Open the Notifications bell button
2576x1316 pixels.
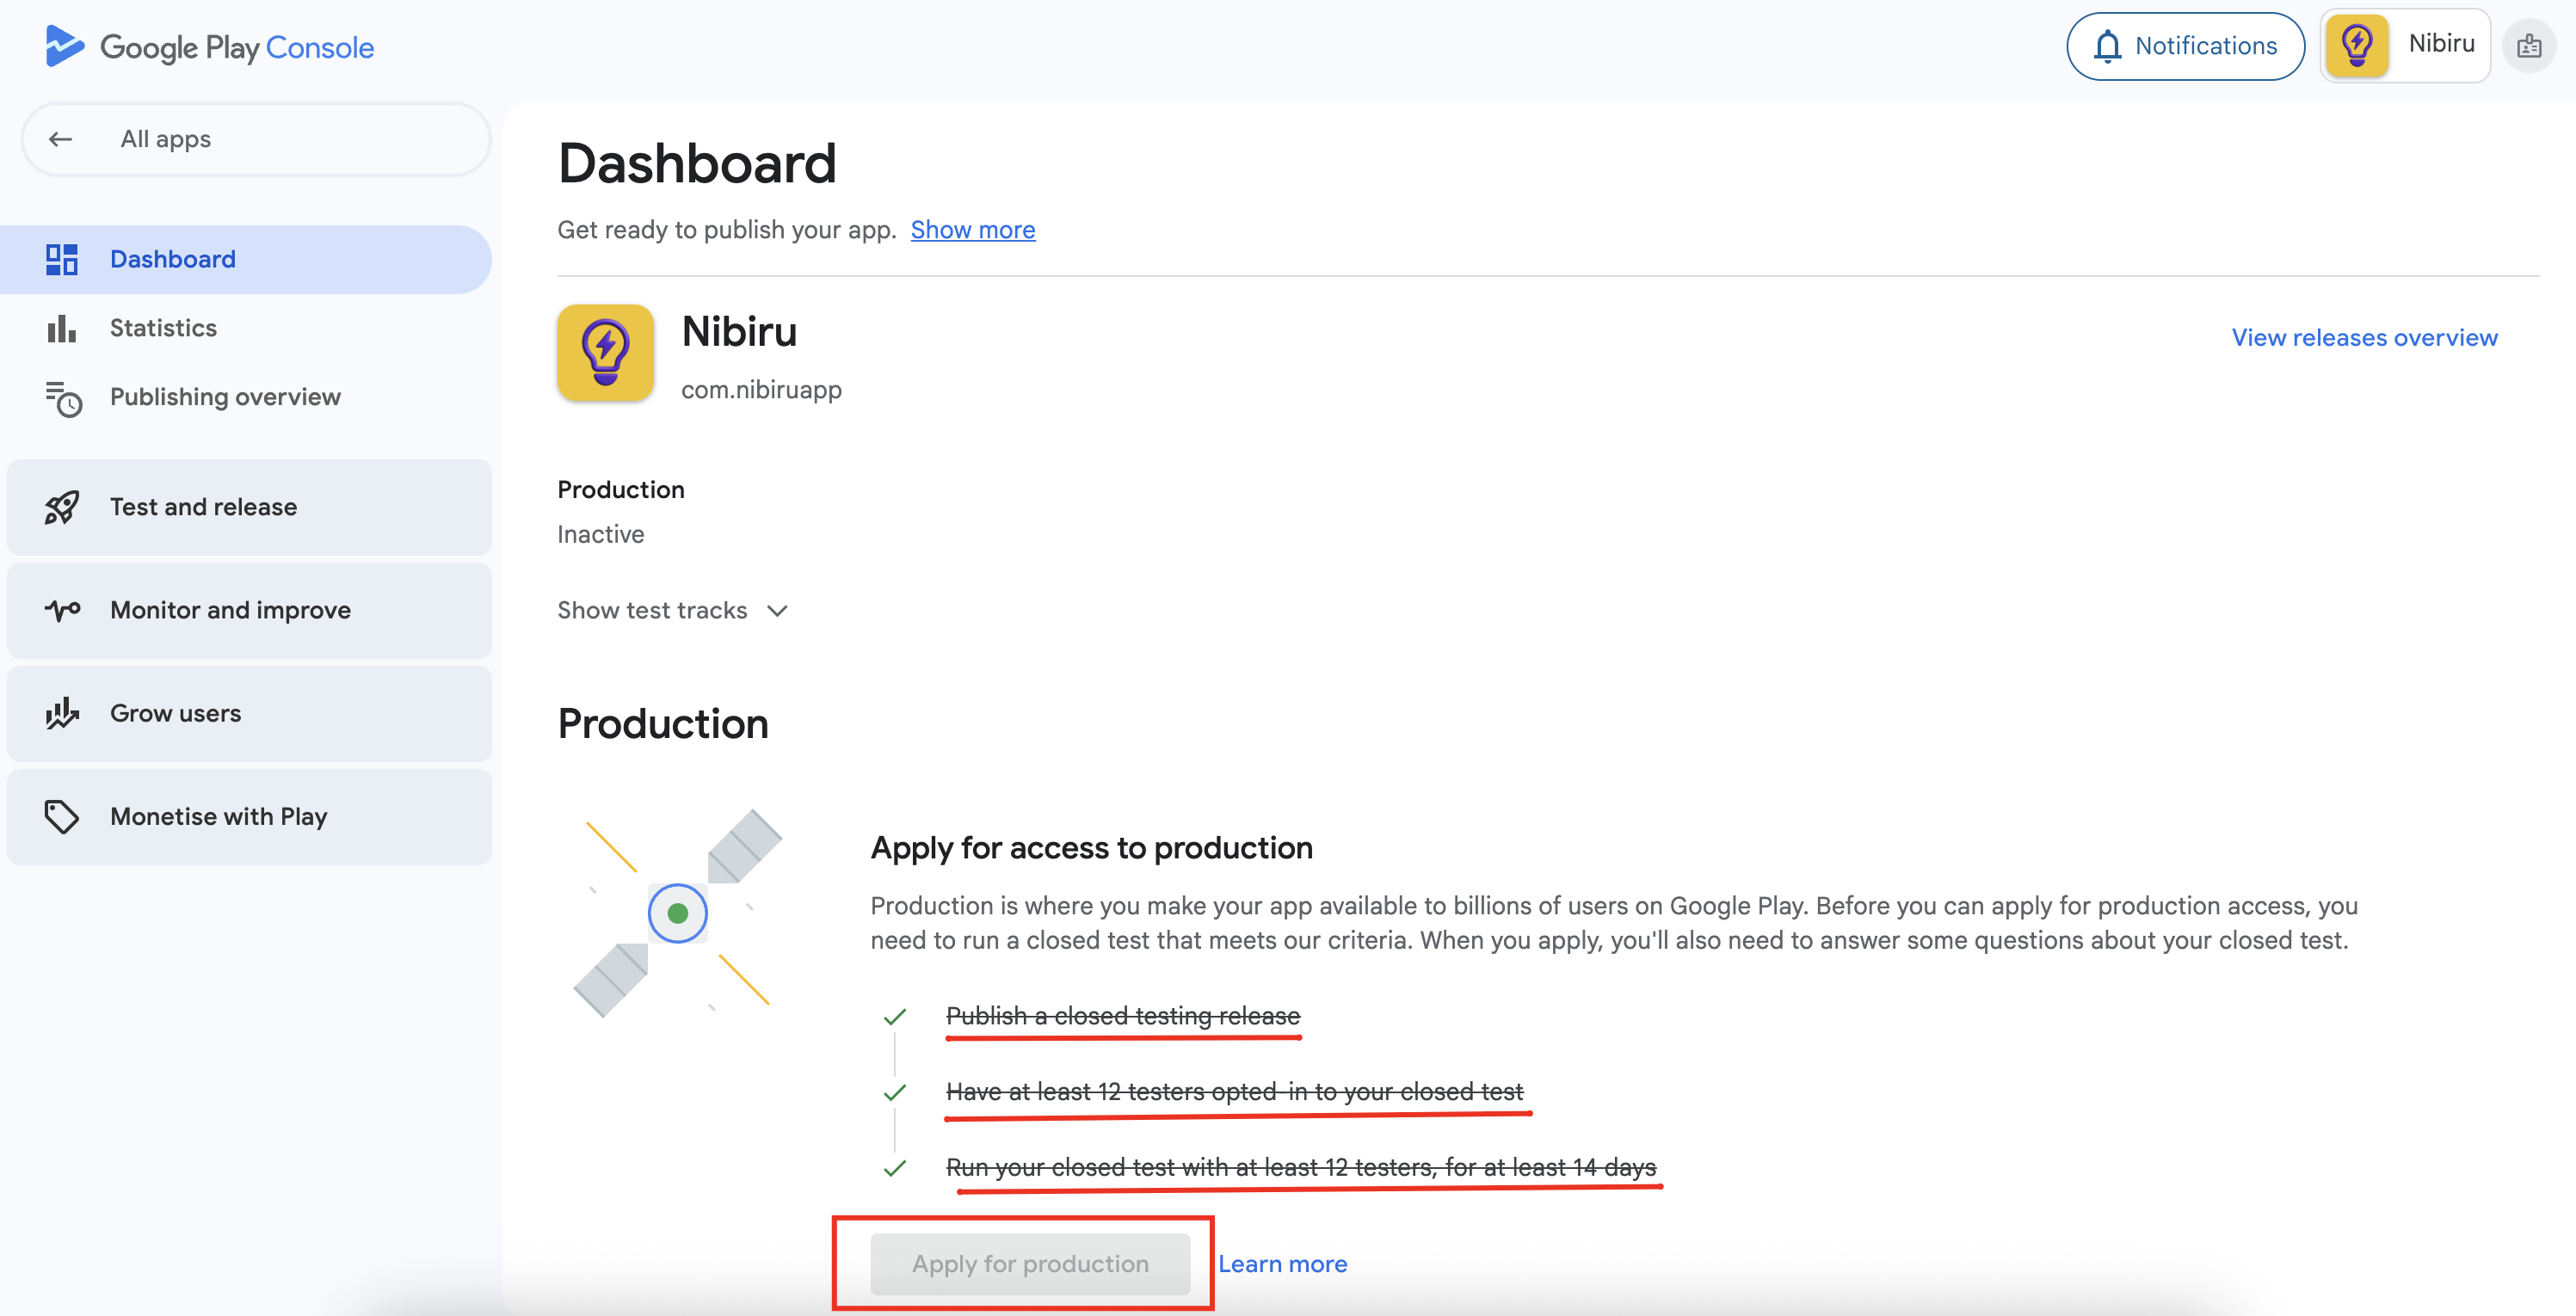click(x=2185, y=46)
